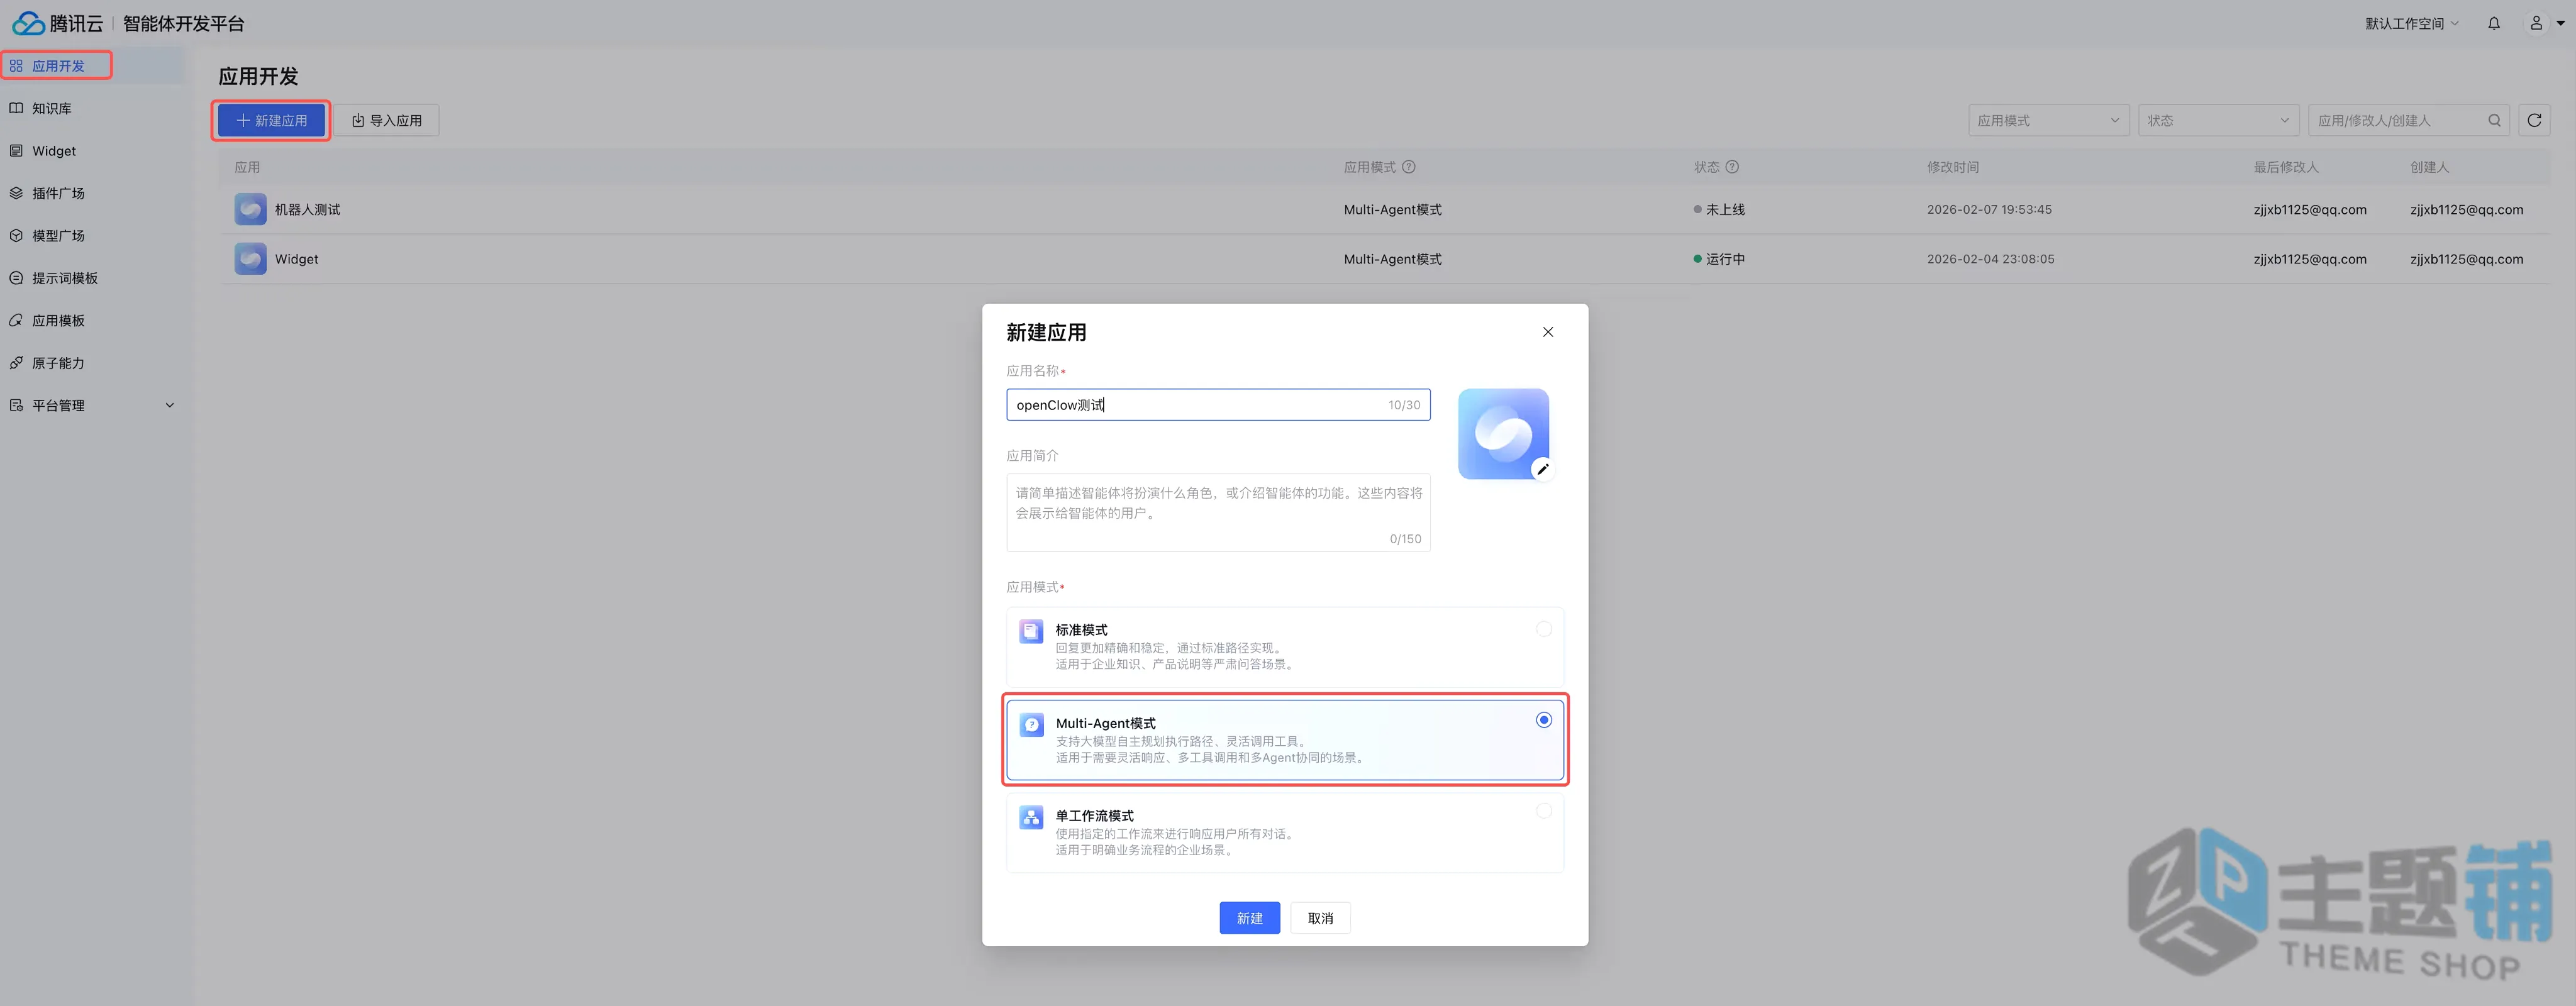Viewport: 2576px width, 1006px height.
Task: Click the 单工作流模式 option icon
Action: [x=1031, y=817]
